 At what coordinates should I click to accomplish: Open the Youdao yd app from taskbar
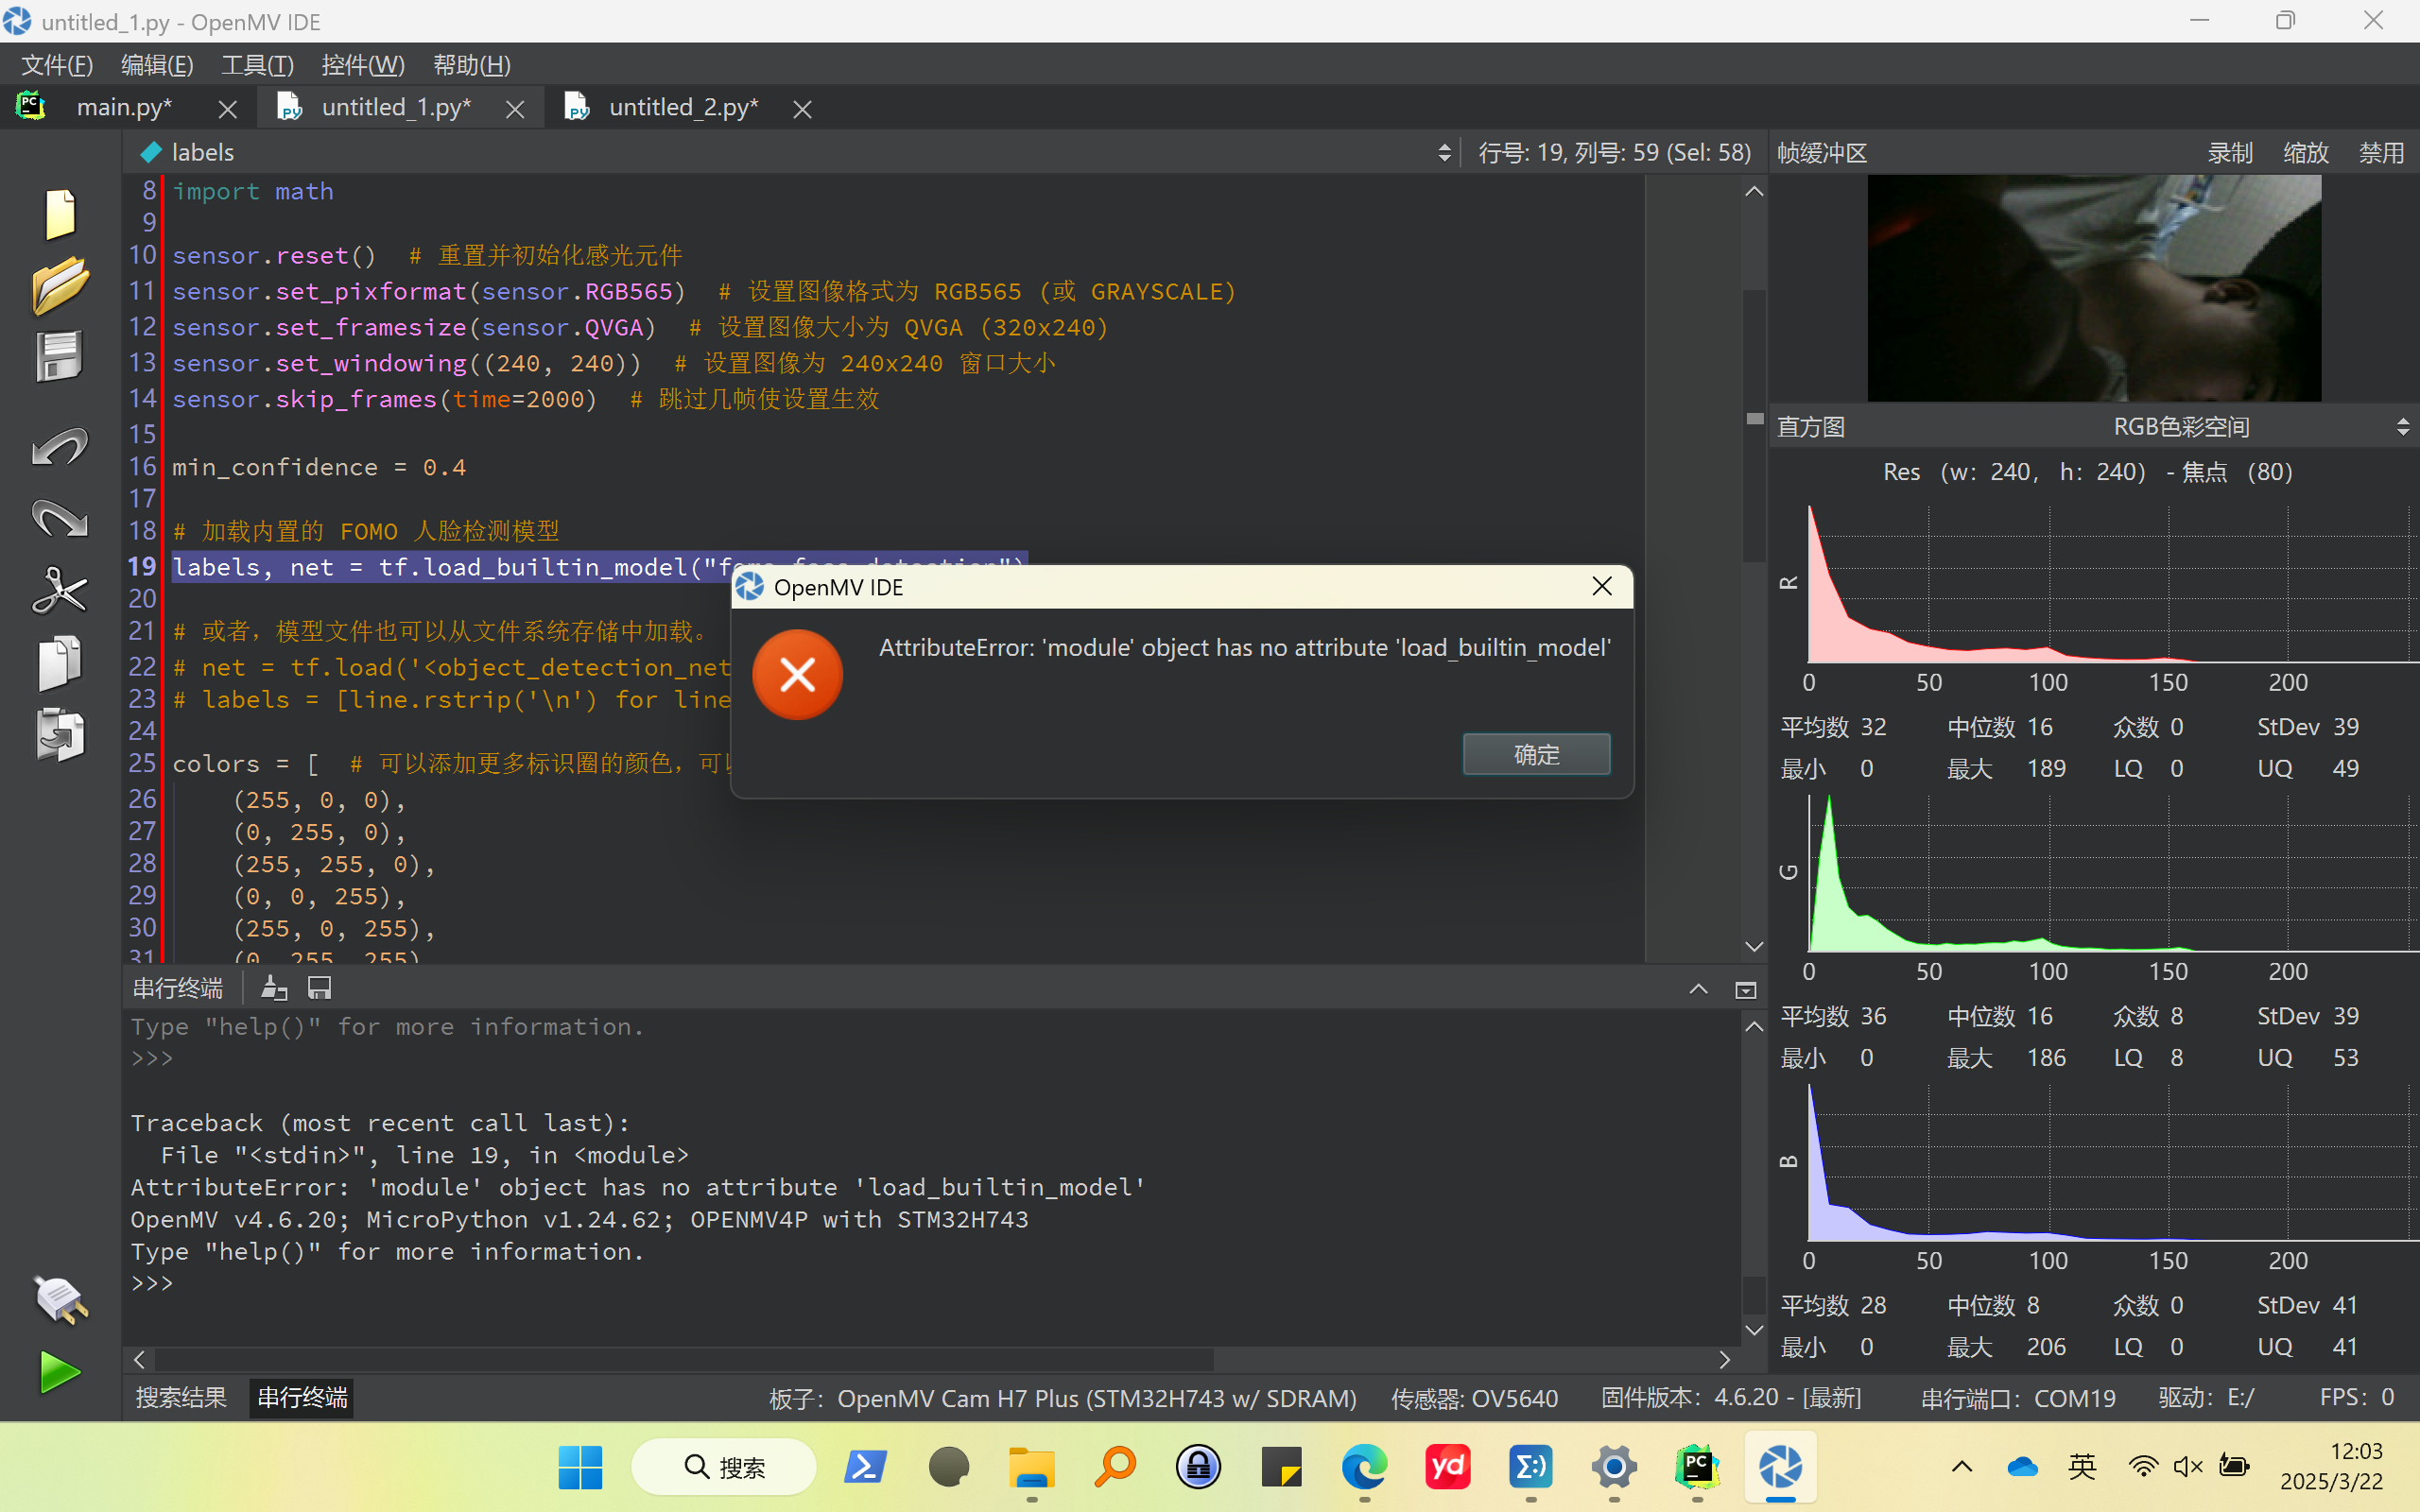tap(1448, 1467)
